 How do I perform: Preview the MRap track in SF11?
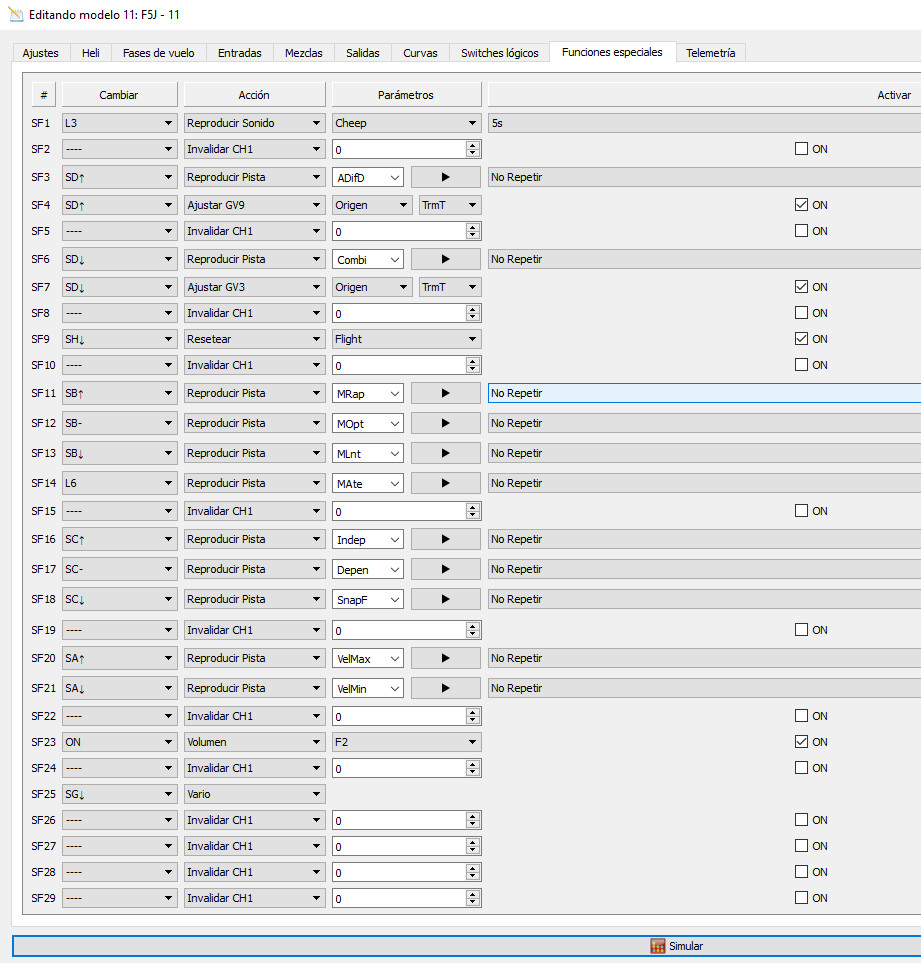445,393
